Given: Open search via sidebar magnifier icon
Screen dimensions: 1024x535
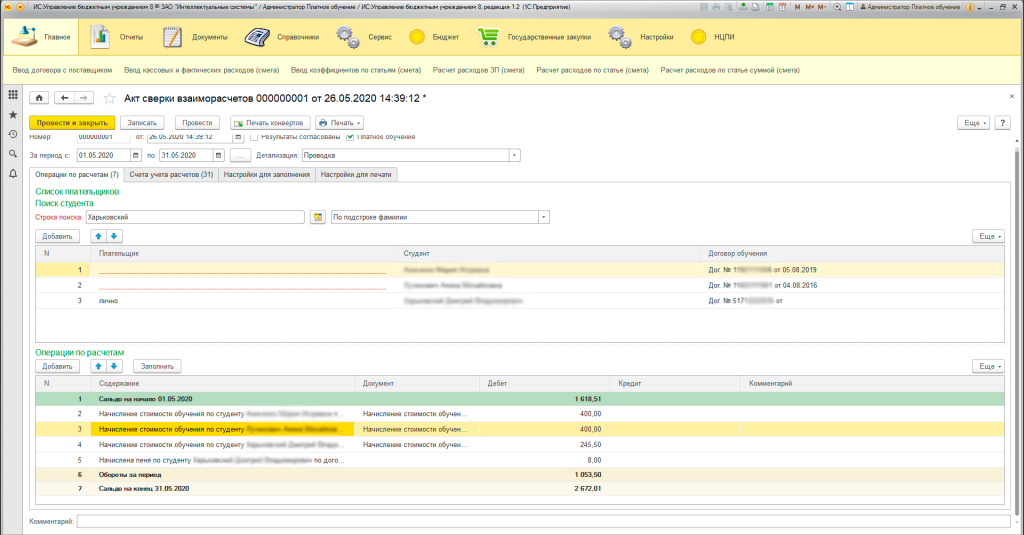Looking at the screenshot, I should pos(13,154).
